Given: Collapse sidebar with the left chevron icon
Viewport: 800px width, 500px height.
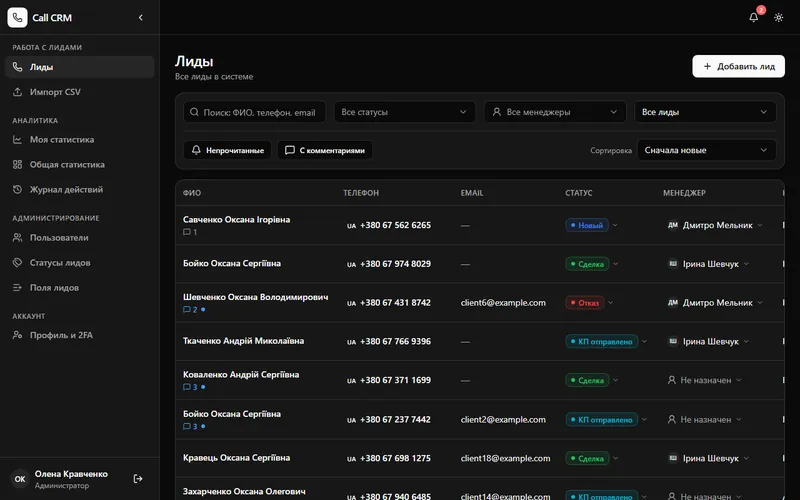Looking at the screenshot, I should 141,17.
